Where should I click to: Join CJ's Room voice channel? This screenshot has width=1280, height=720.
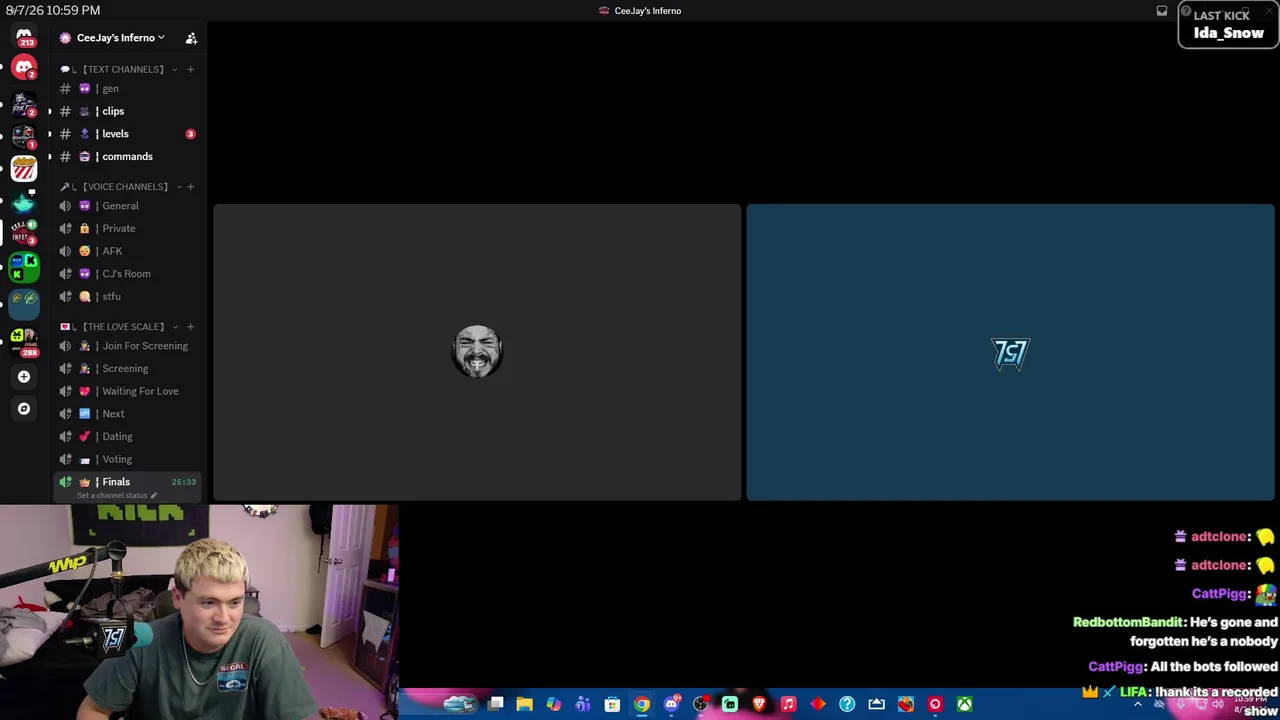click(x=128, y=274)
